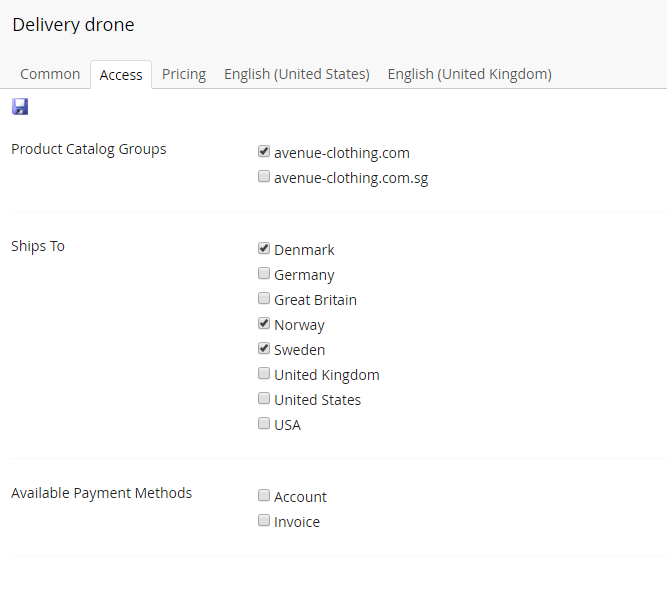
Task: Tick the United Kingdom checkbox
Action: coord(264,373)
